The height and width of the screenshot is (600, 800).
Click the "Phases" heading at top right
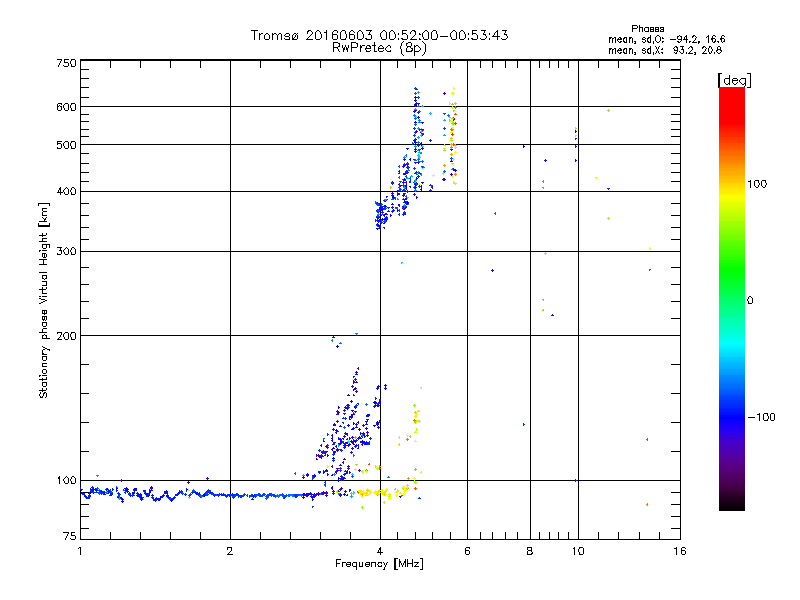click(x=647, y=29)
